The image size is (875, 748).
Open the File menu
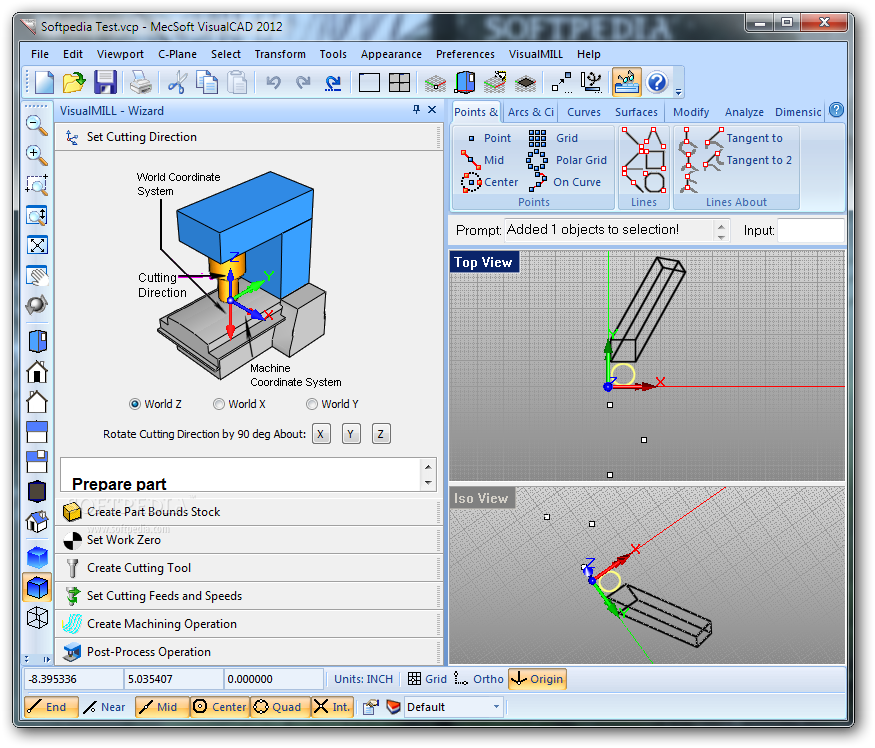(x=40, y=54)
